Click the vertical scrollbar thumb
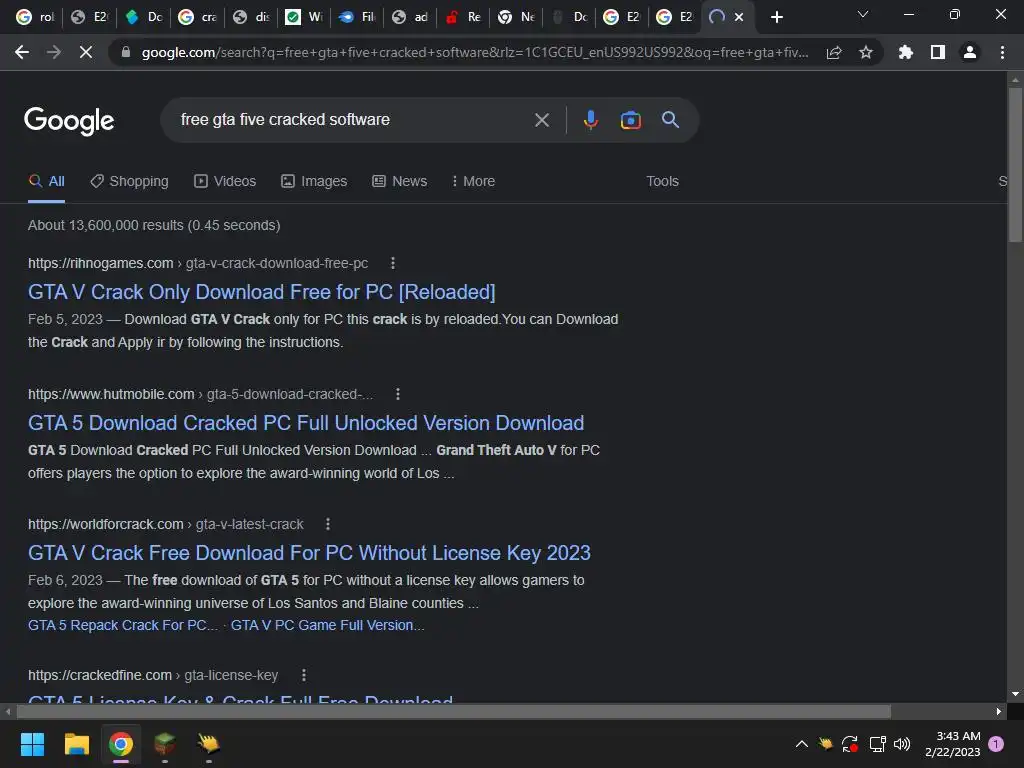Screen dimensions: 1024x768 pyautogui.click(x=1015, y=165)
